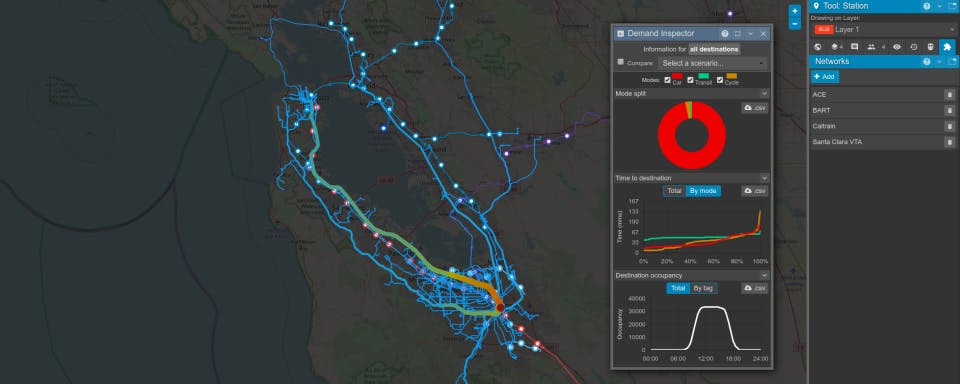This screenshot has width=960, height=384.
Task: Switch time chart to By mode
Action: 703,191
